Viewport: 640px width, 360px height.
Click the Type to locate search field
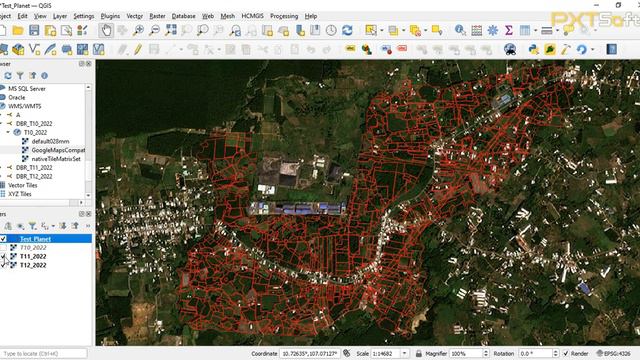tap(44, 353)
